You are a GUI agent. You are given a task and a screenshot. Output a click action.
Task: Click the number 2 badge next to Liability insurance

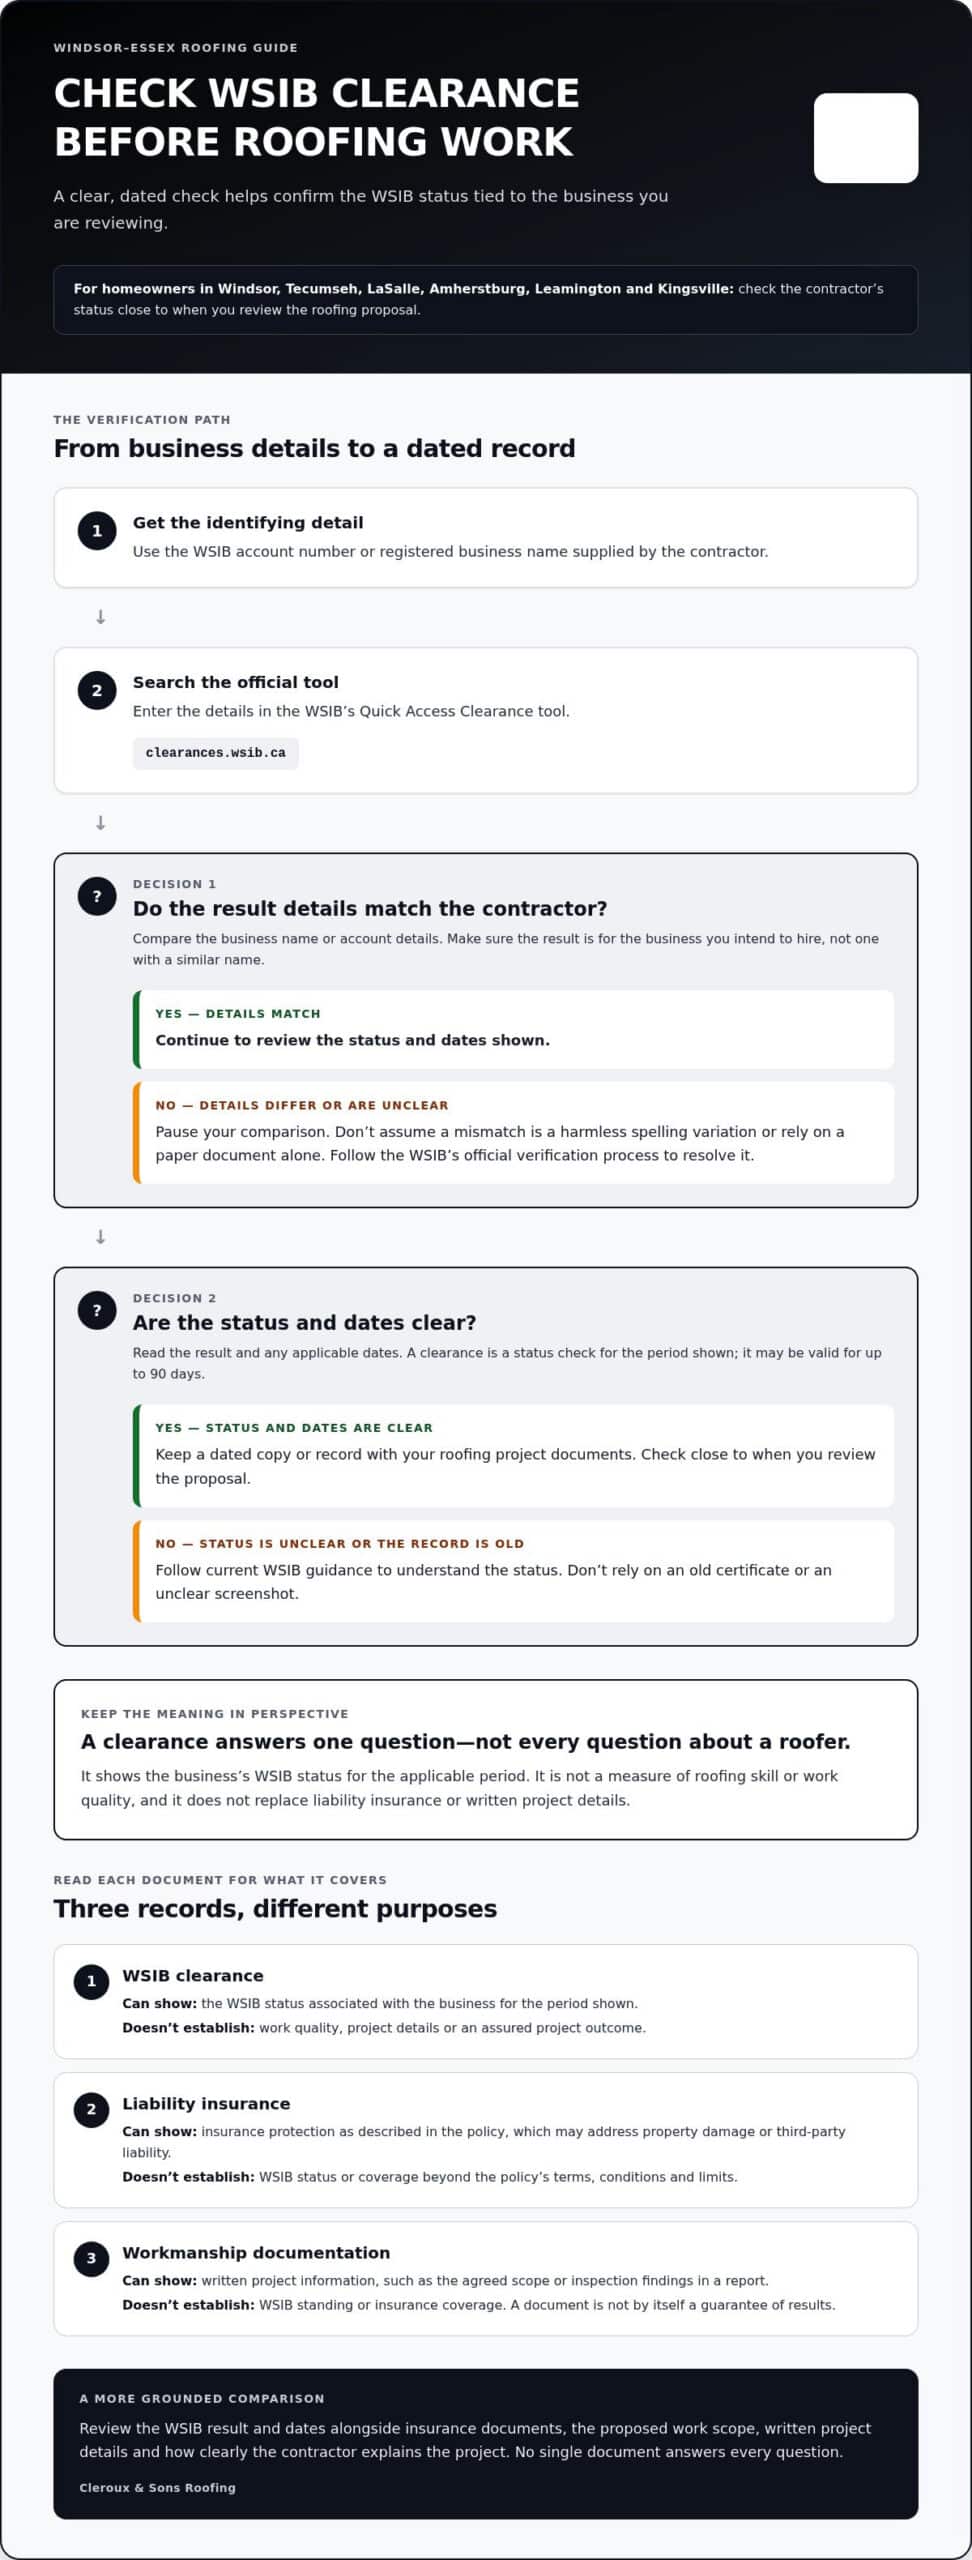pyautogui.click(x=91, y=2109)
